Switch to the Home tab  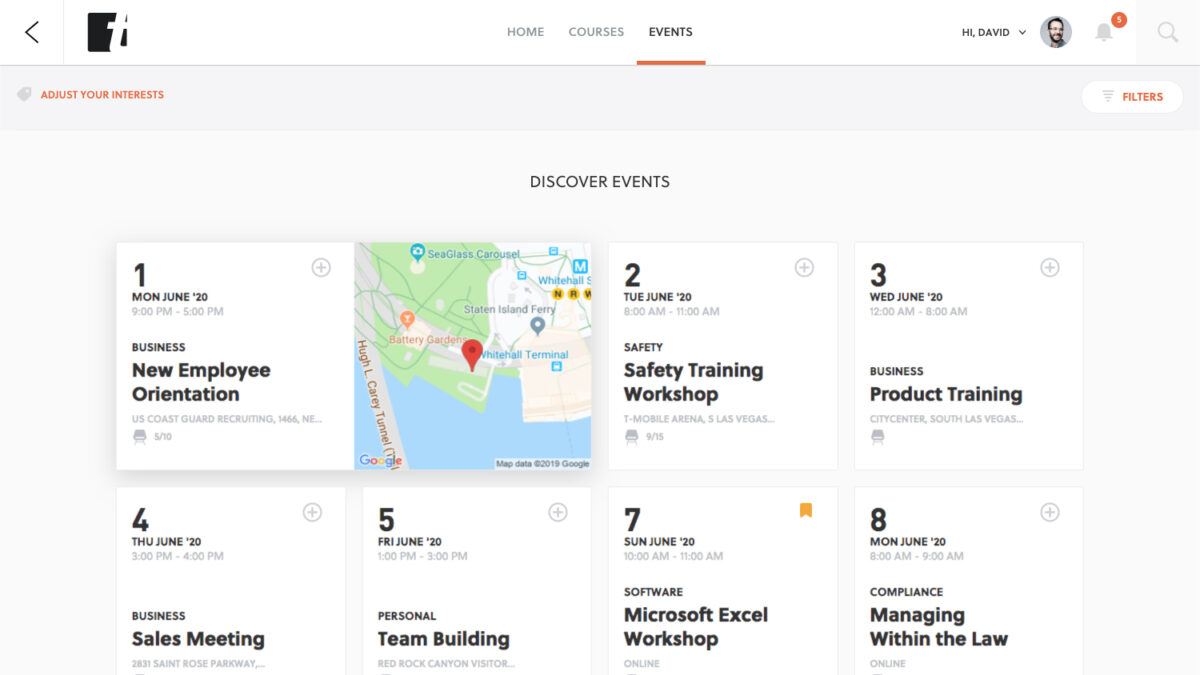[525, 32]
